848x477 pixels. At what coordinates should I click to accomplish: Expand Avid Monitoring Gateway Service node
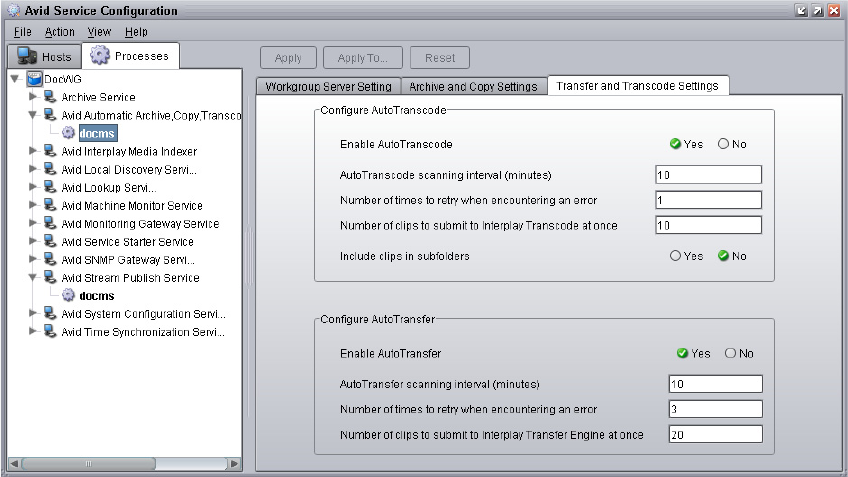tap(33, 223)
